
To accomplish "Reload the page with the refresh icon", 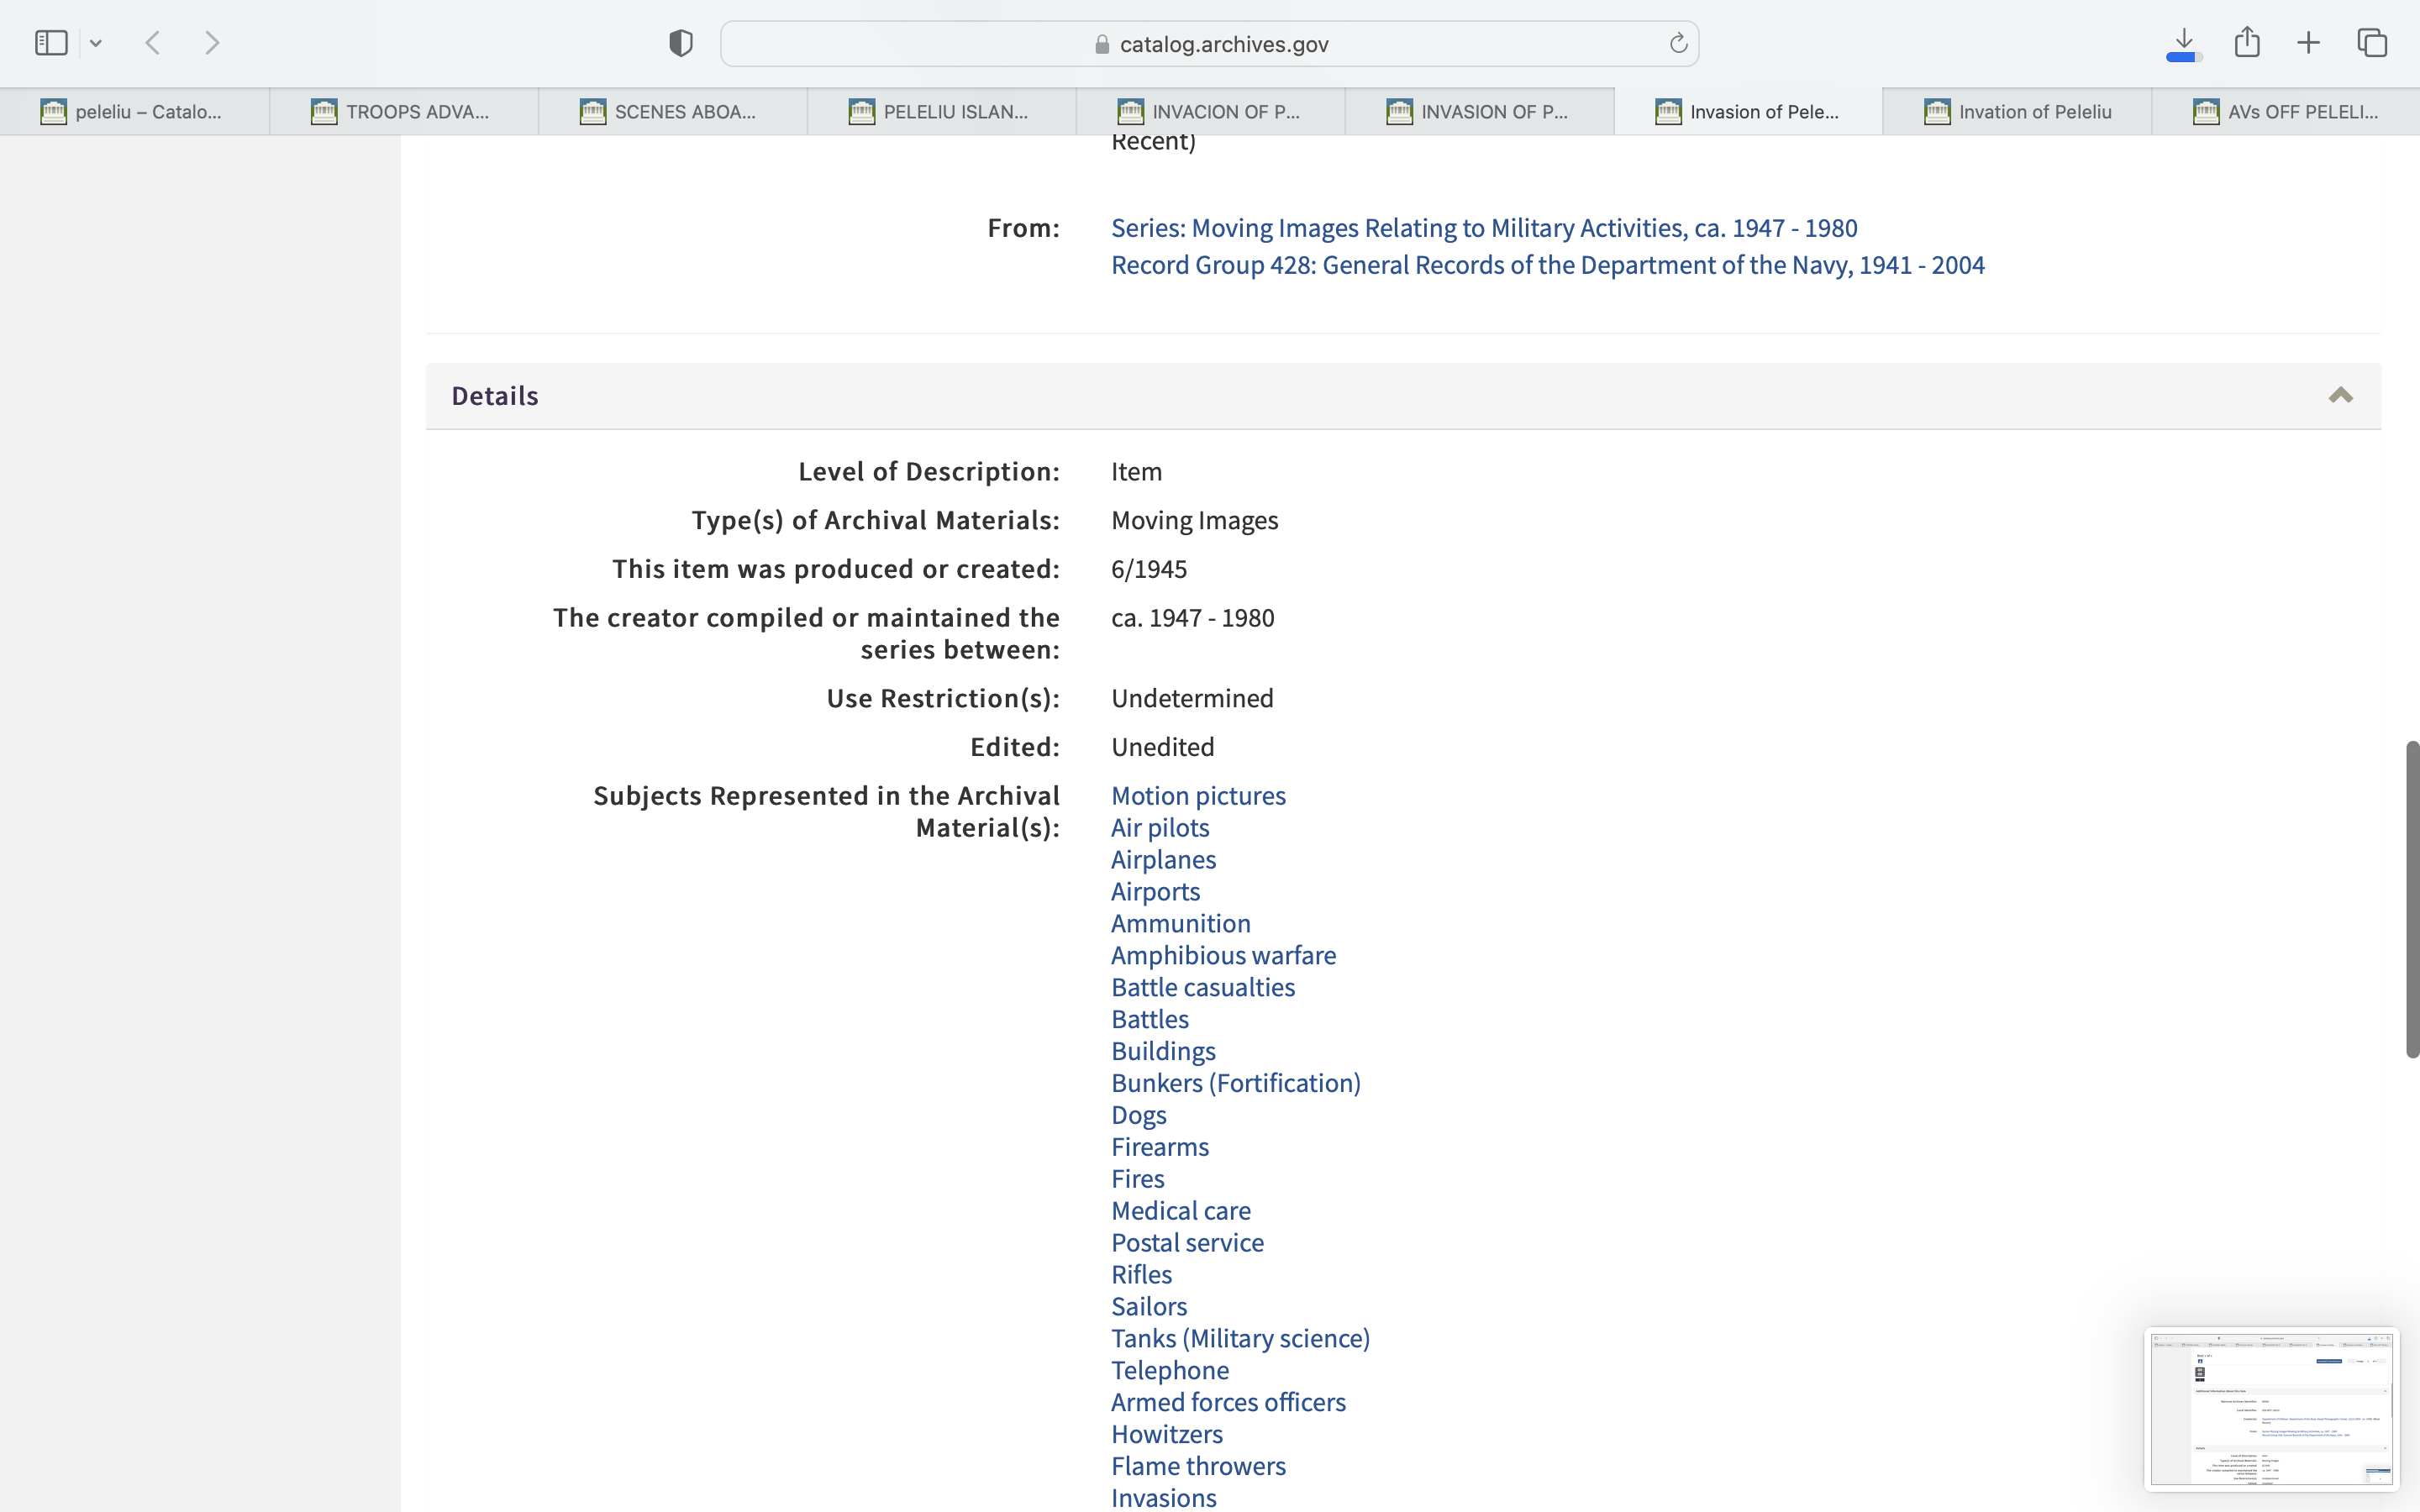I will 1678,43.
